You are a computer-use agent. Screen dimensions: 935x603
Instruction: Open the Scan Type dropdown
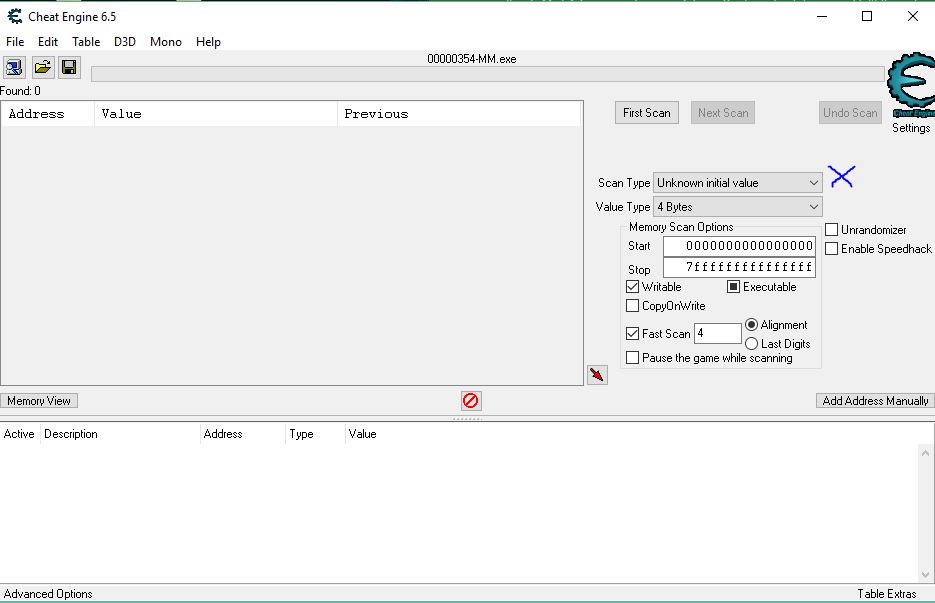(x=737, y=183)
